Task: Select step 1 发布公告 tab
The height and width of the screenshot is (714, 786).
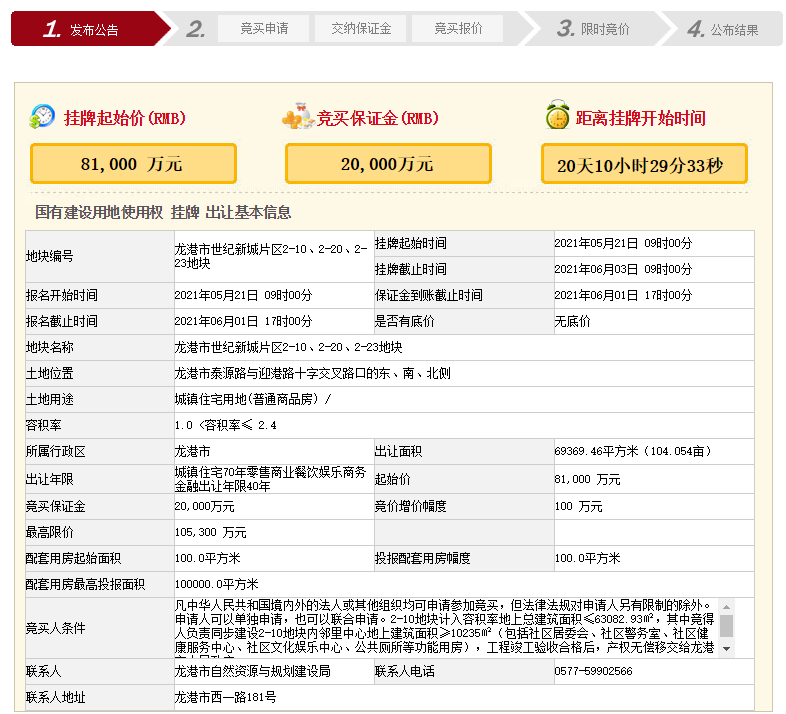Action: tap(90, 29)
